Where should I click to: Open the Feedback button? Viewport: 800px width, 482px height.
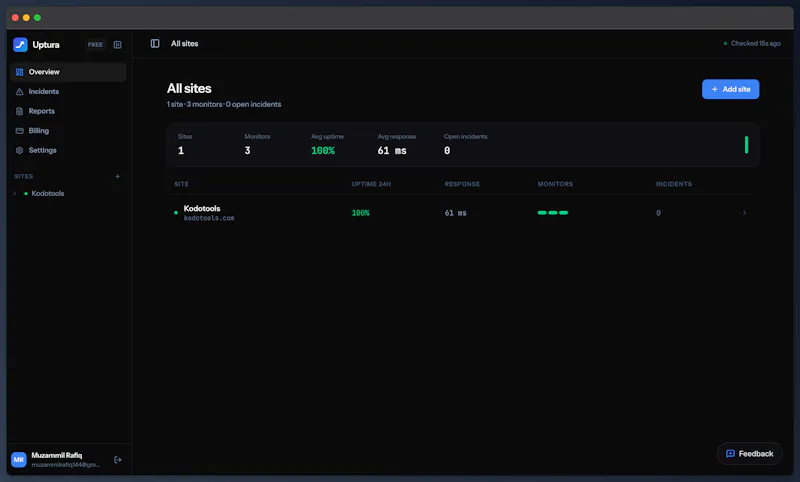coord(750,454)
